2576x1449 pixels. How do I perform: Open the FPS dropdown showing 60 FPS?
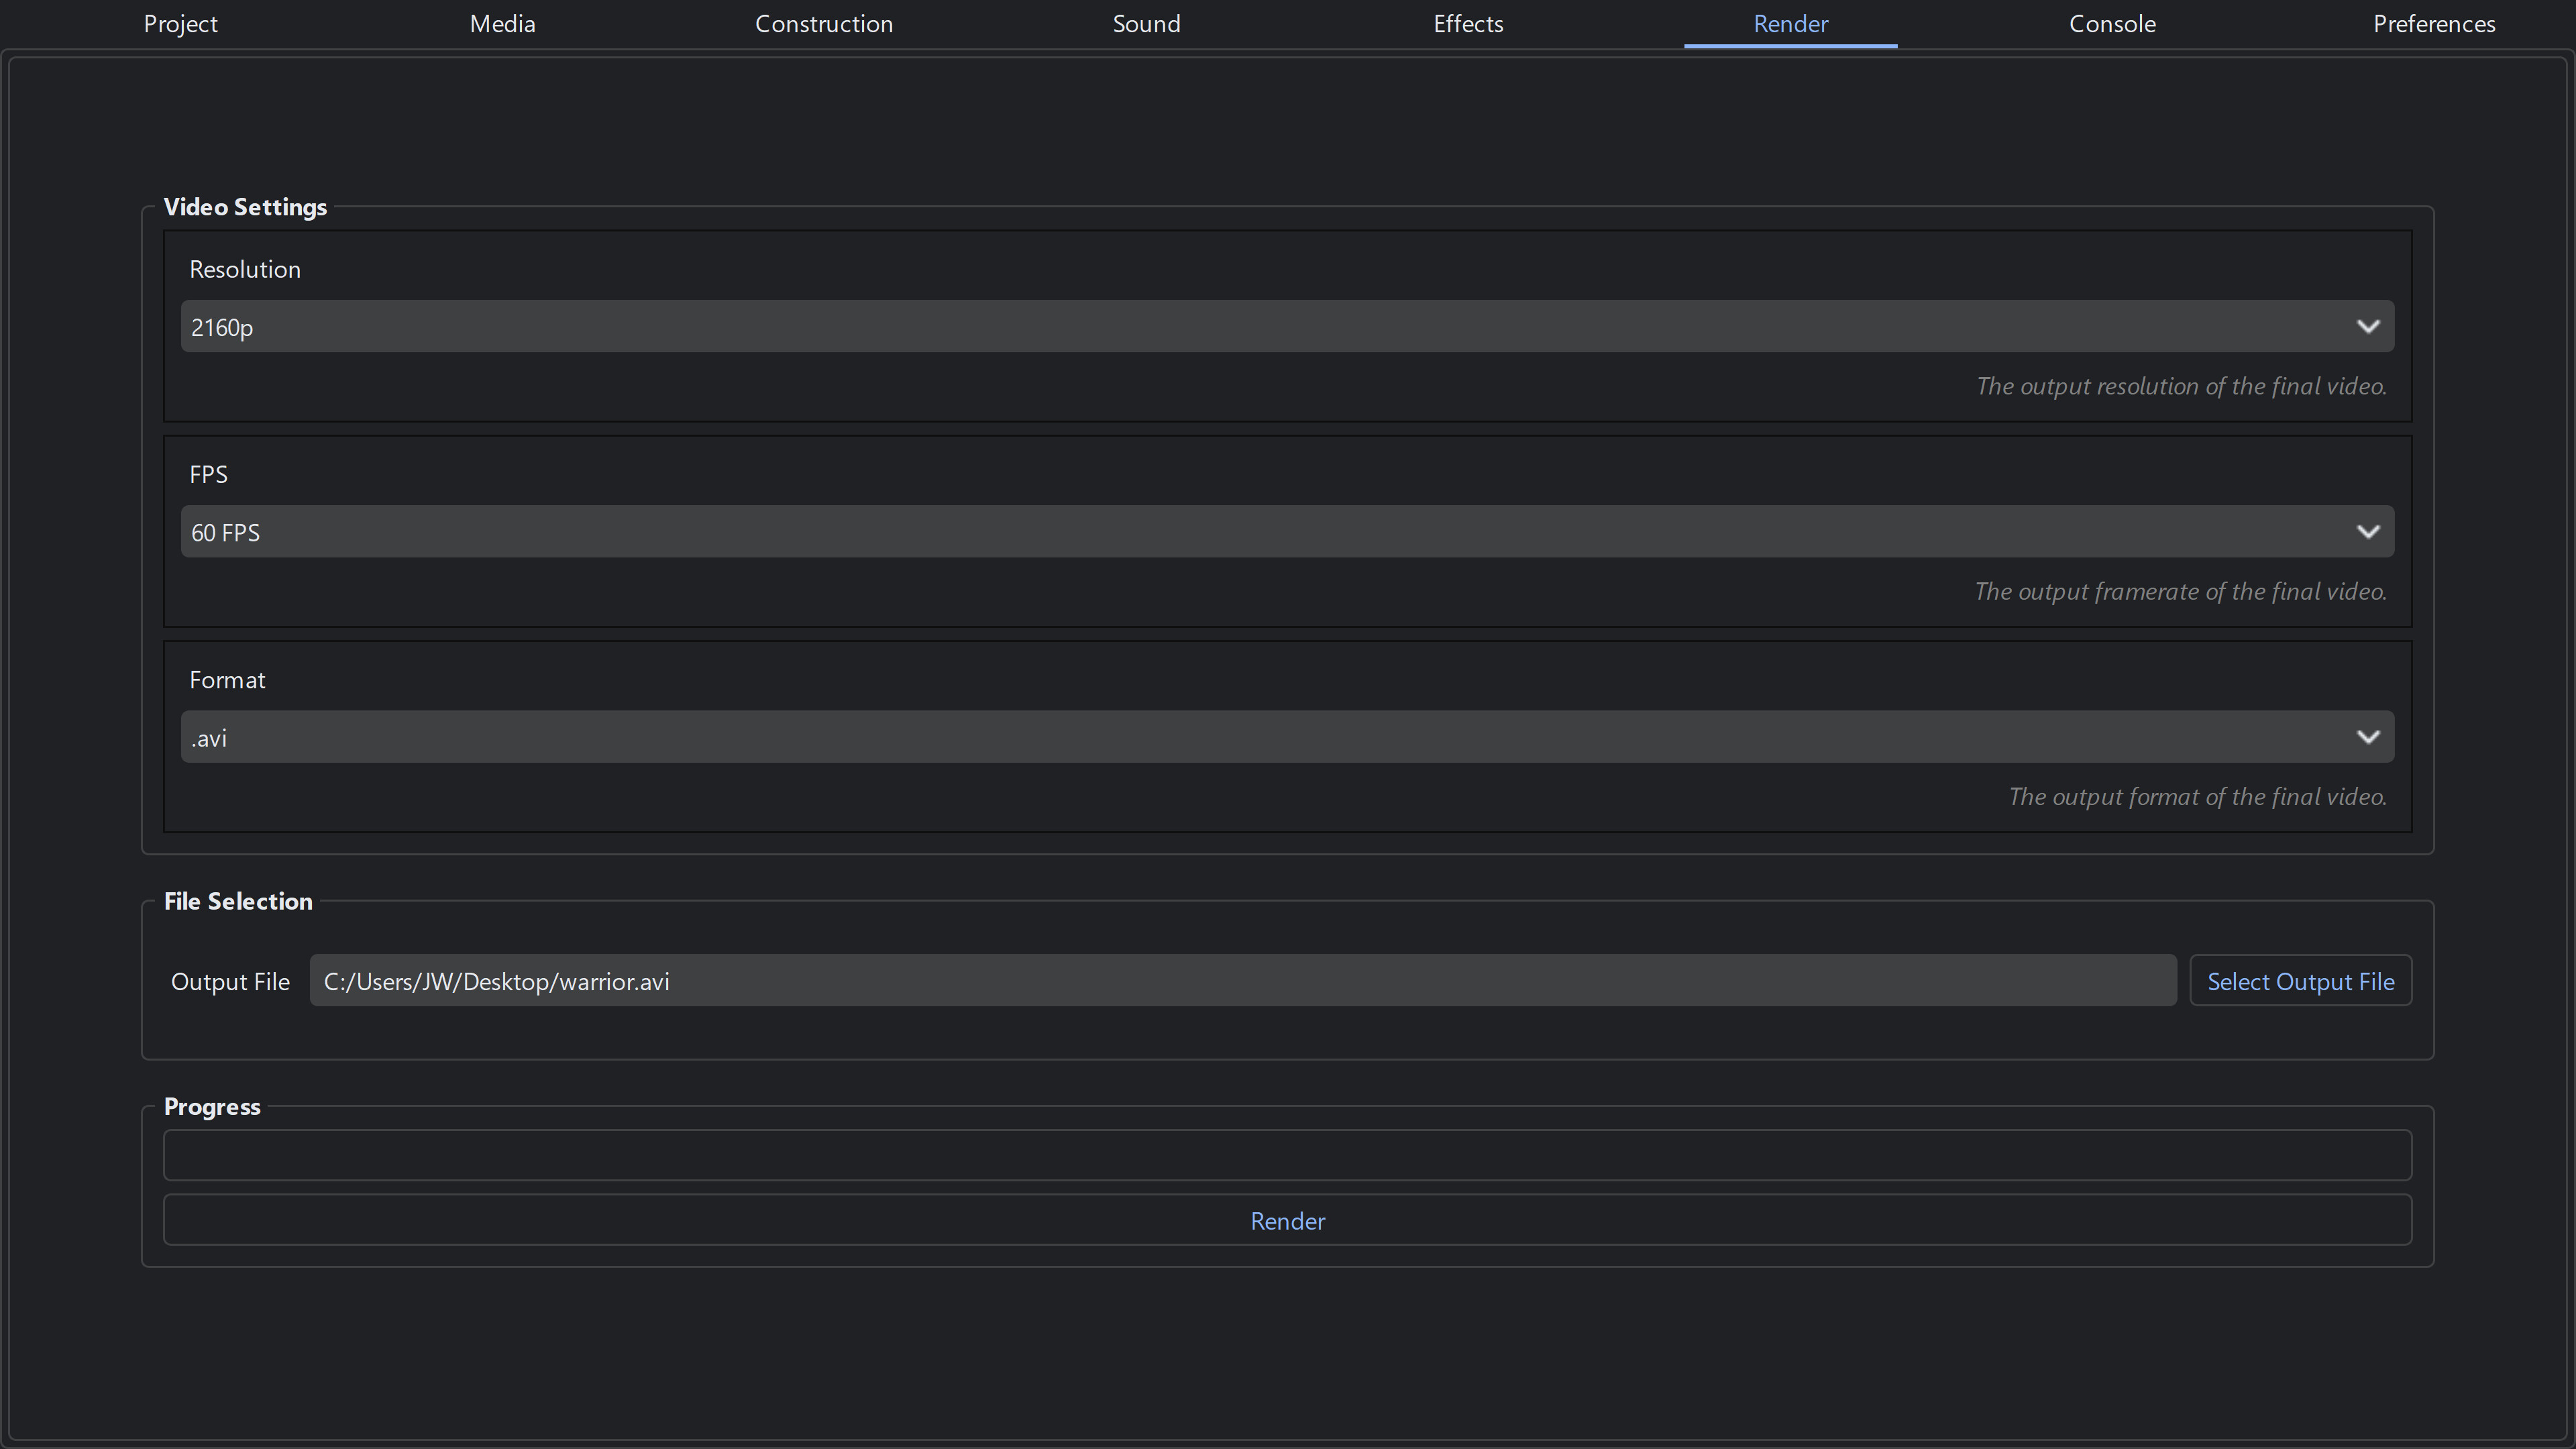tap(1287, 531)
